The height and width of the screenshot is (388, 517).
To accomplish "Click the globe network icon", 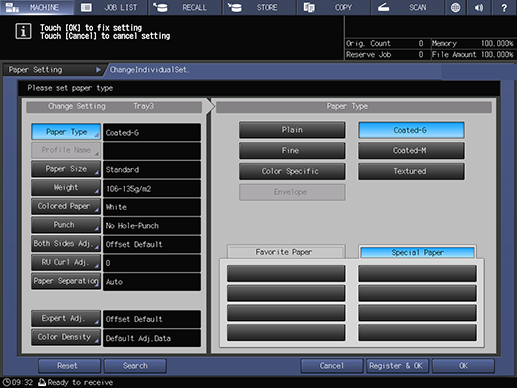I will coord(455,7).
